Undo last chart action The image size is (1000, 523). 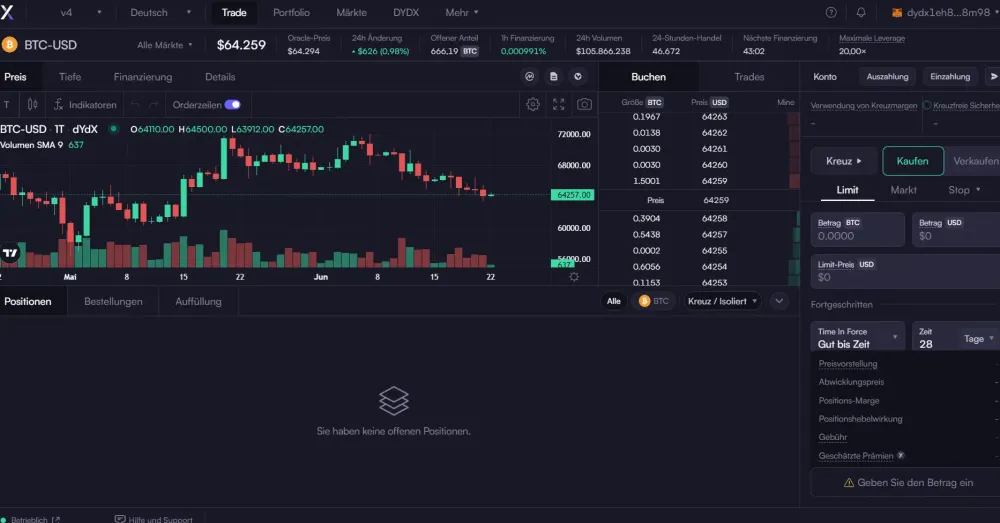pos(135,105)
